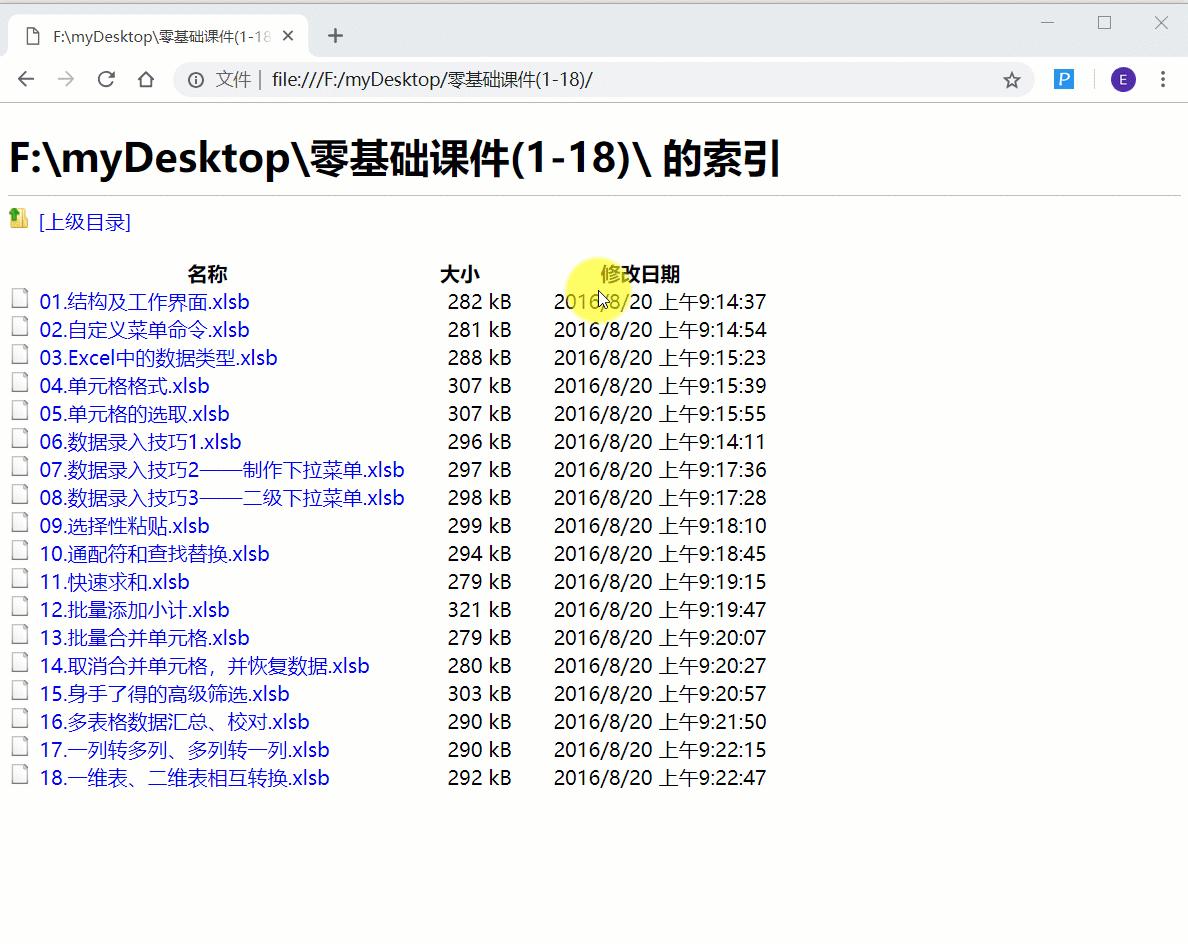
Task: Click the parent directory folder icon
Action: (x=17, y=218)
